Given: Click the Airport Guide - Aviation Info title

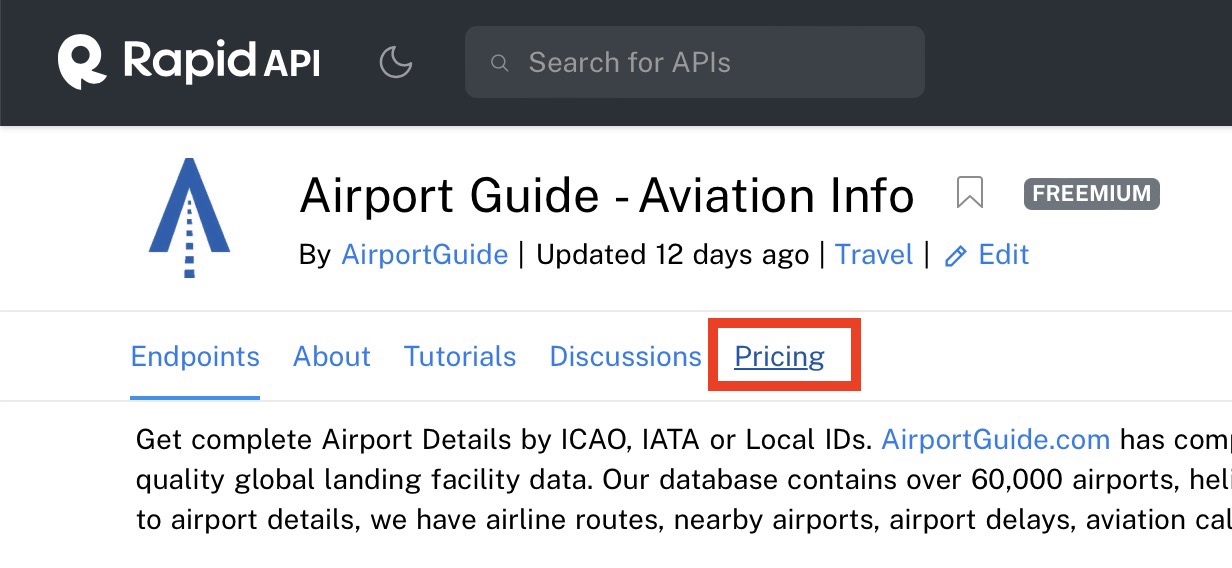Looking at the screenshot, I should [x=606, y=196].
